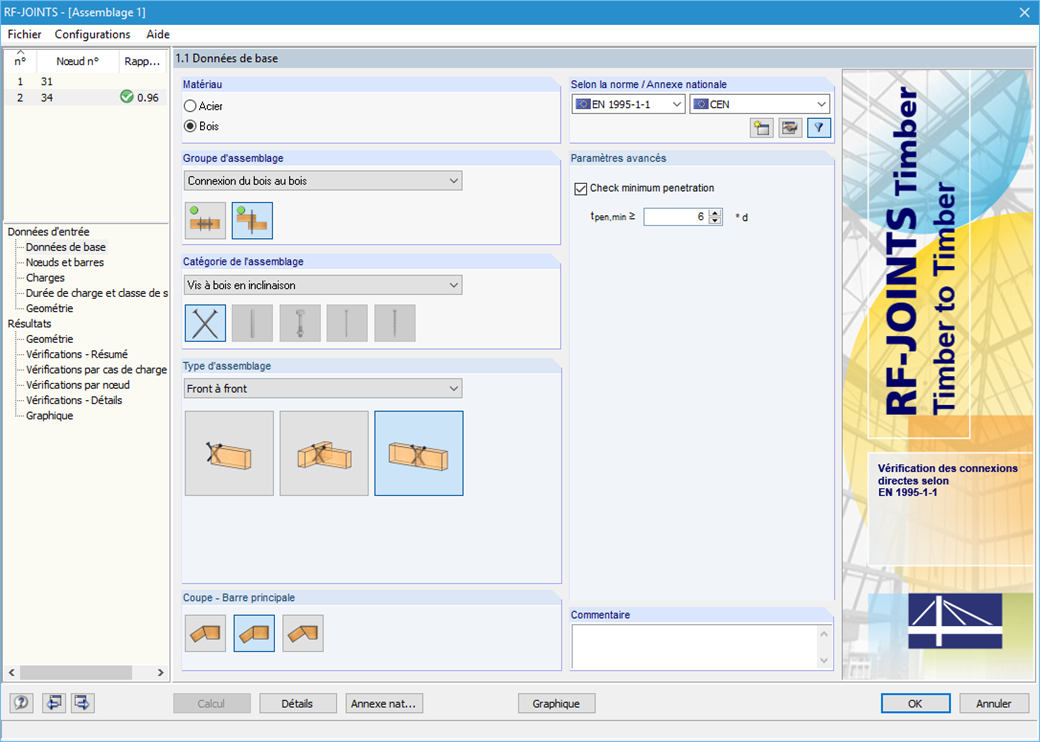Viewport: 1040px width, 742px height.
Task: Choose the dowel category icon
Action: pos(252,323)
